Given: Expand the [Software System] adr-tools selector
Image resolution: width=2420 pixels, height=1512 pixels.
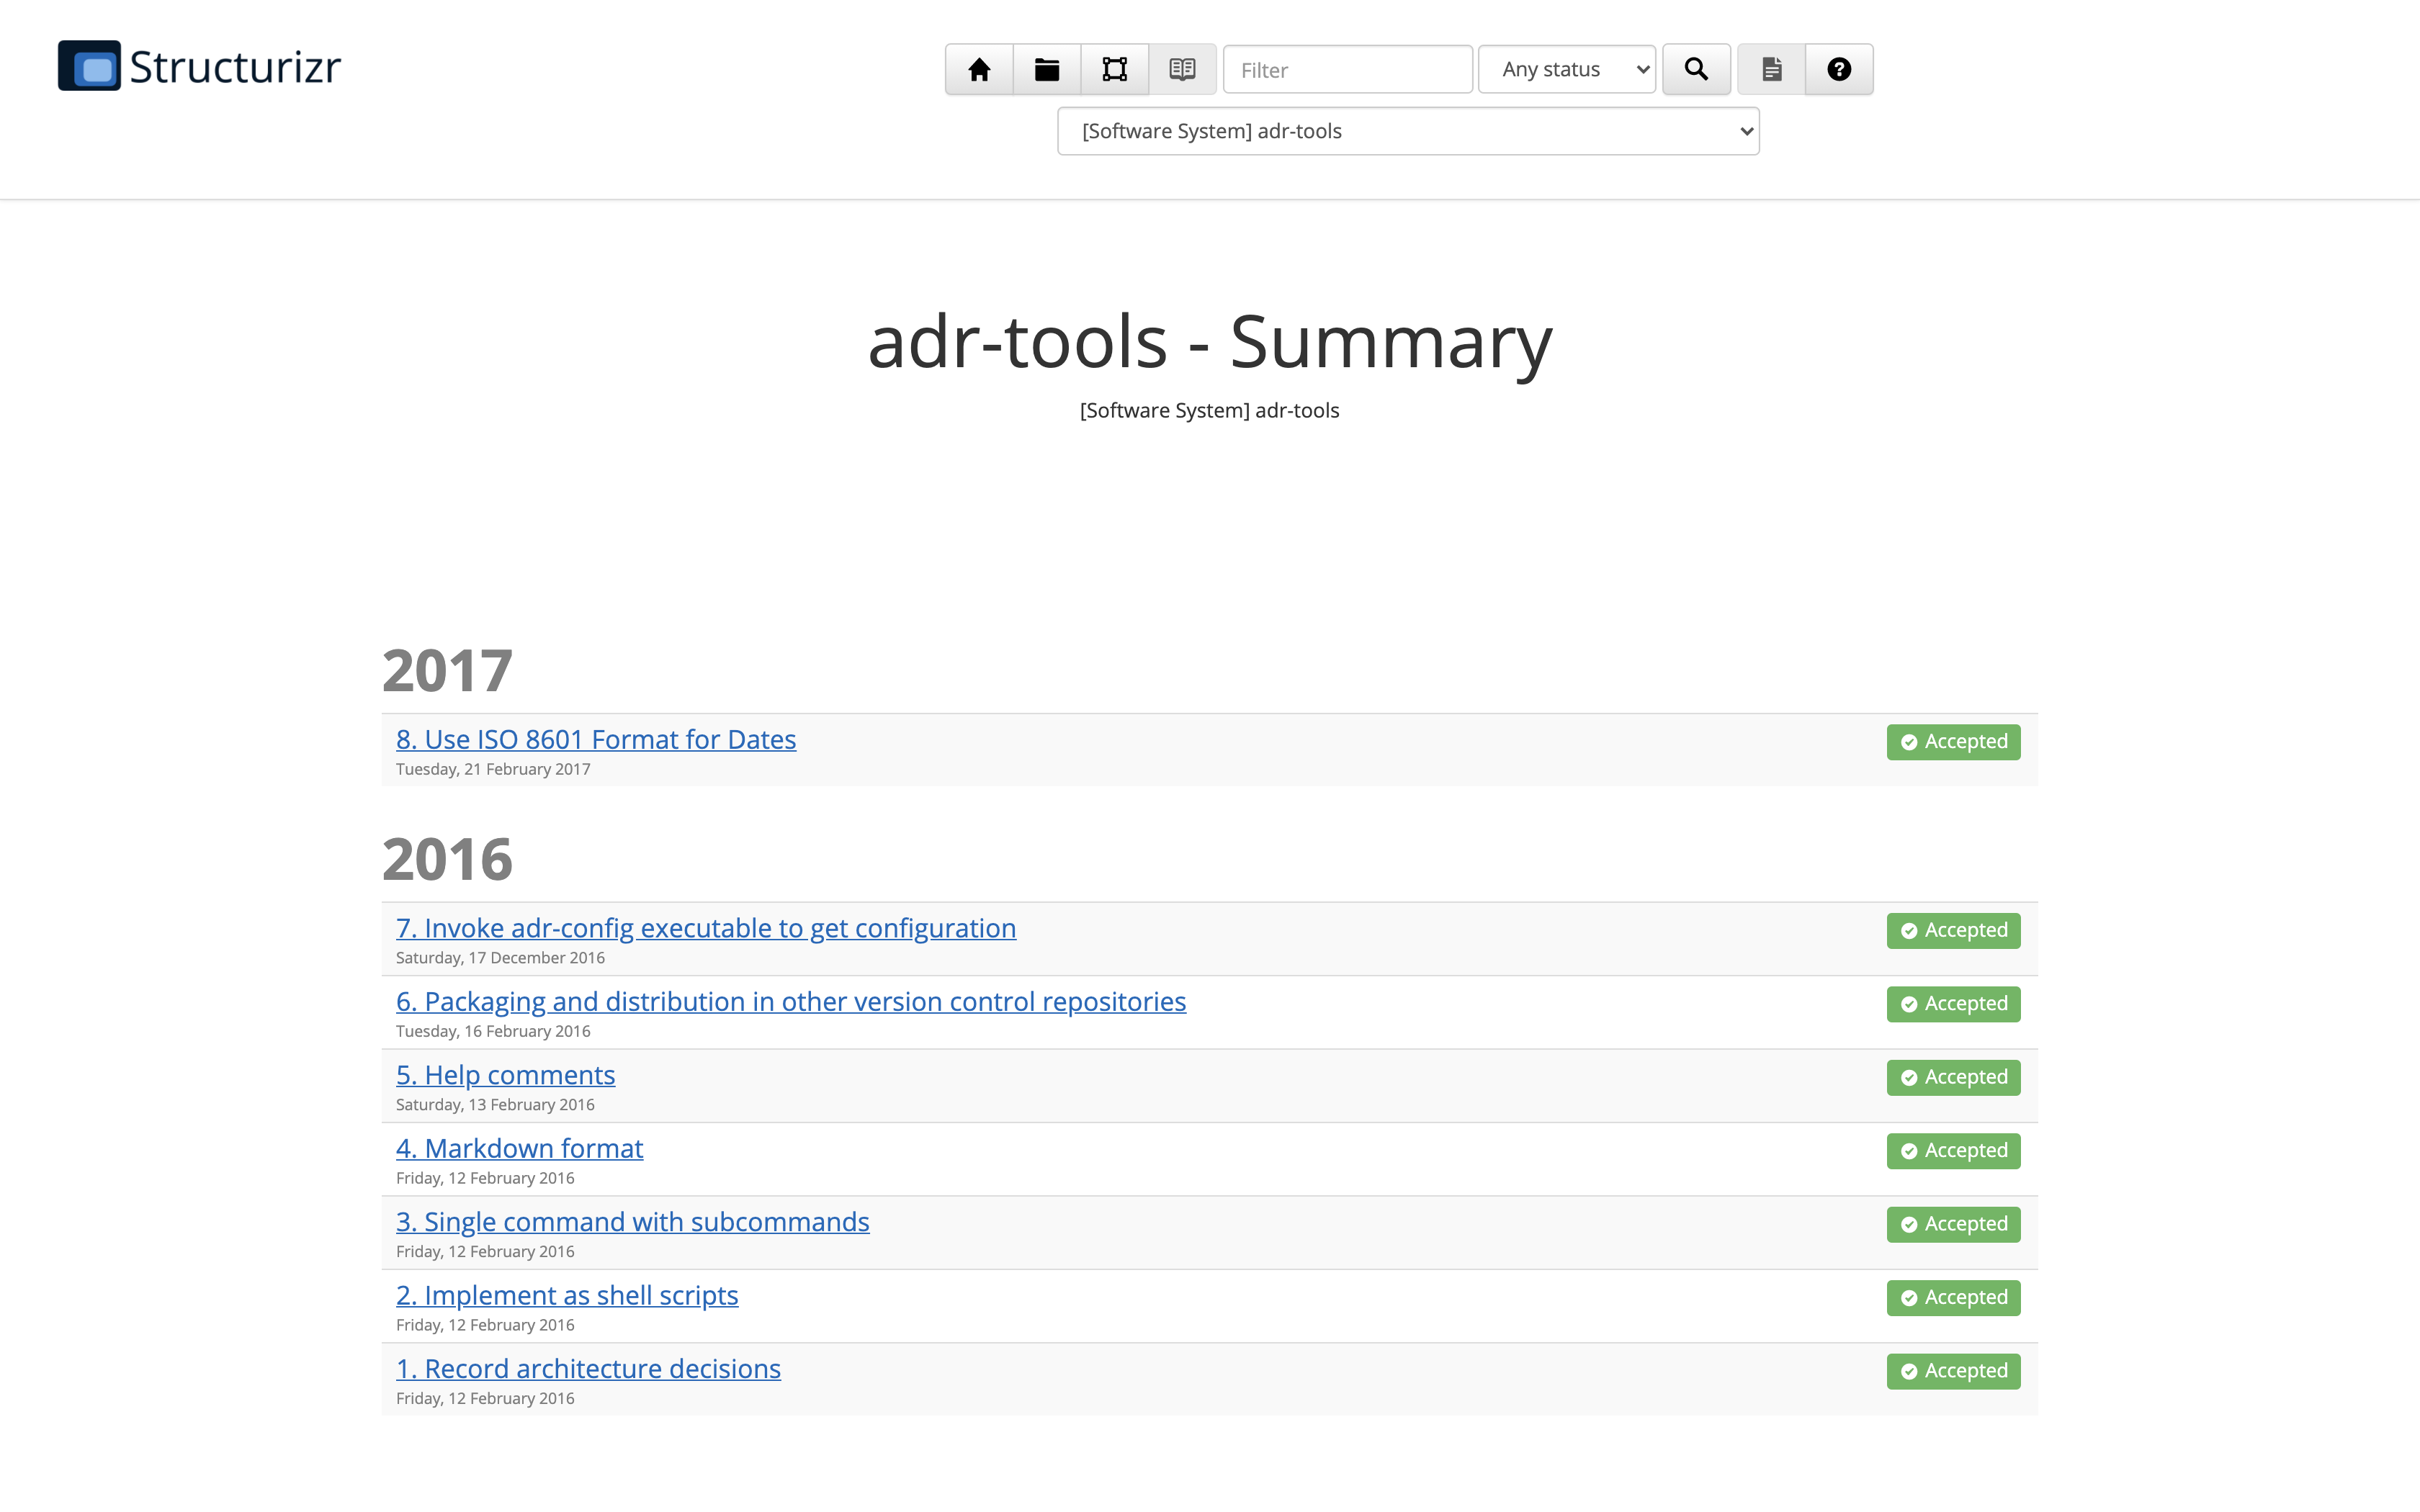Looking at the screenshot, I should [1407, 130].
